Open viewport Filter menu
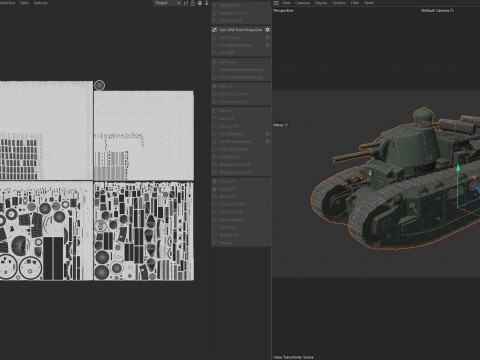Image resolution: width=480 pixels, height=360 pixels. 355,3
